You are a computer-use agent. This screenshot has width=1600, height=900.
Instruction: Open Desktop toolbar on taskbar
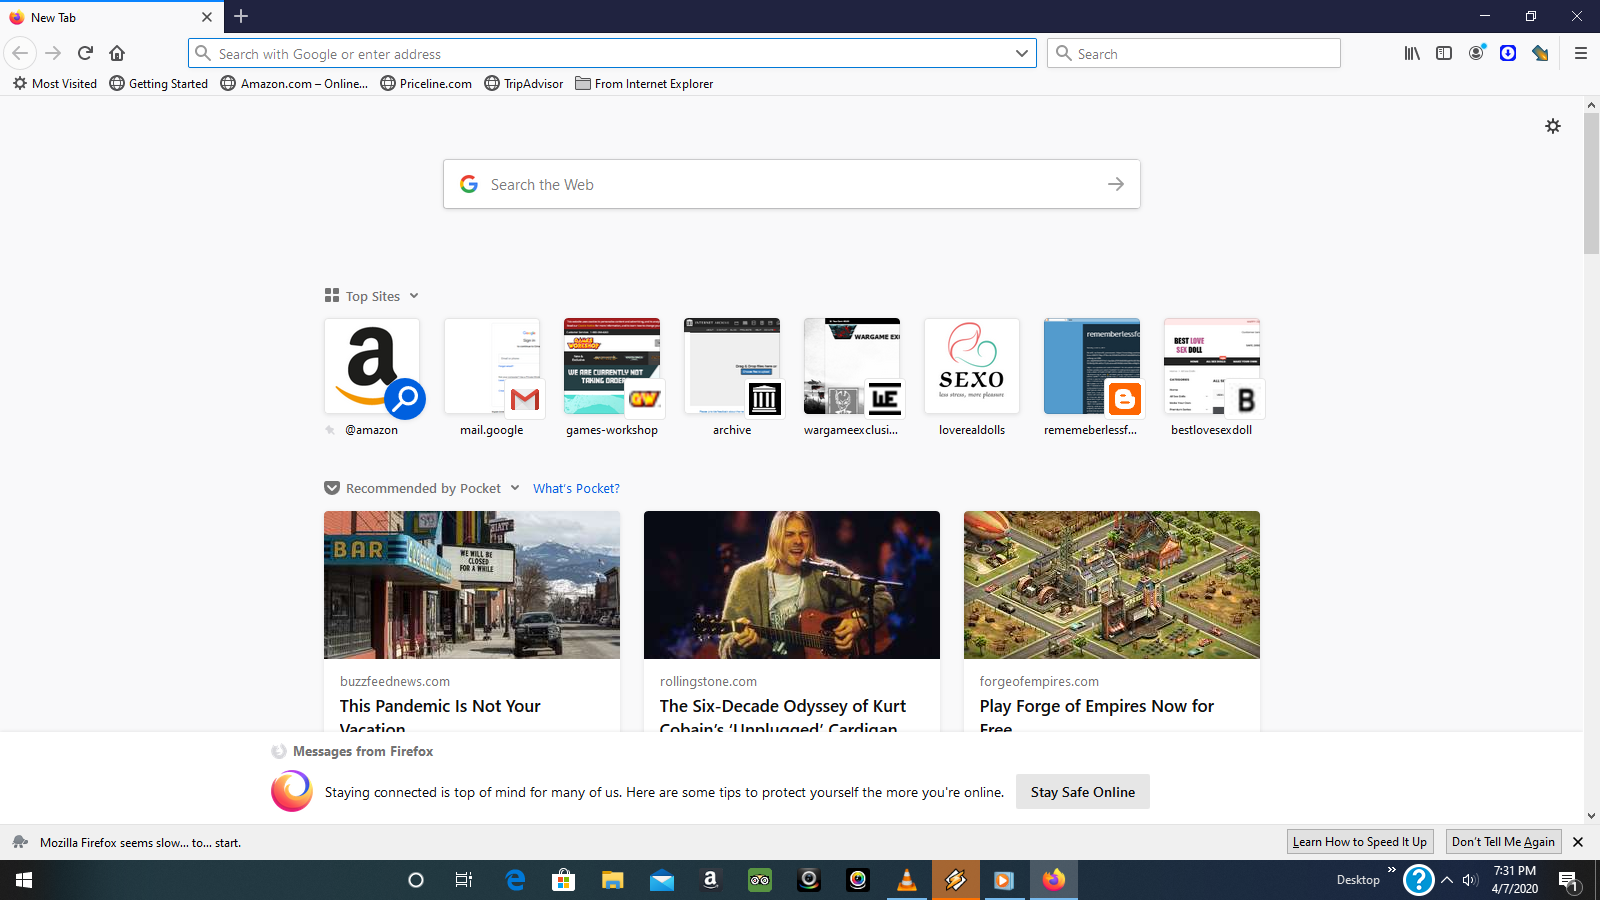tap(1358, 880)
